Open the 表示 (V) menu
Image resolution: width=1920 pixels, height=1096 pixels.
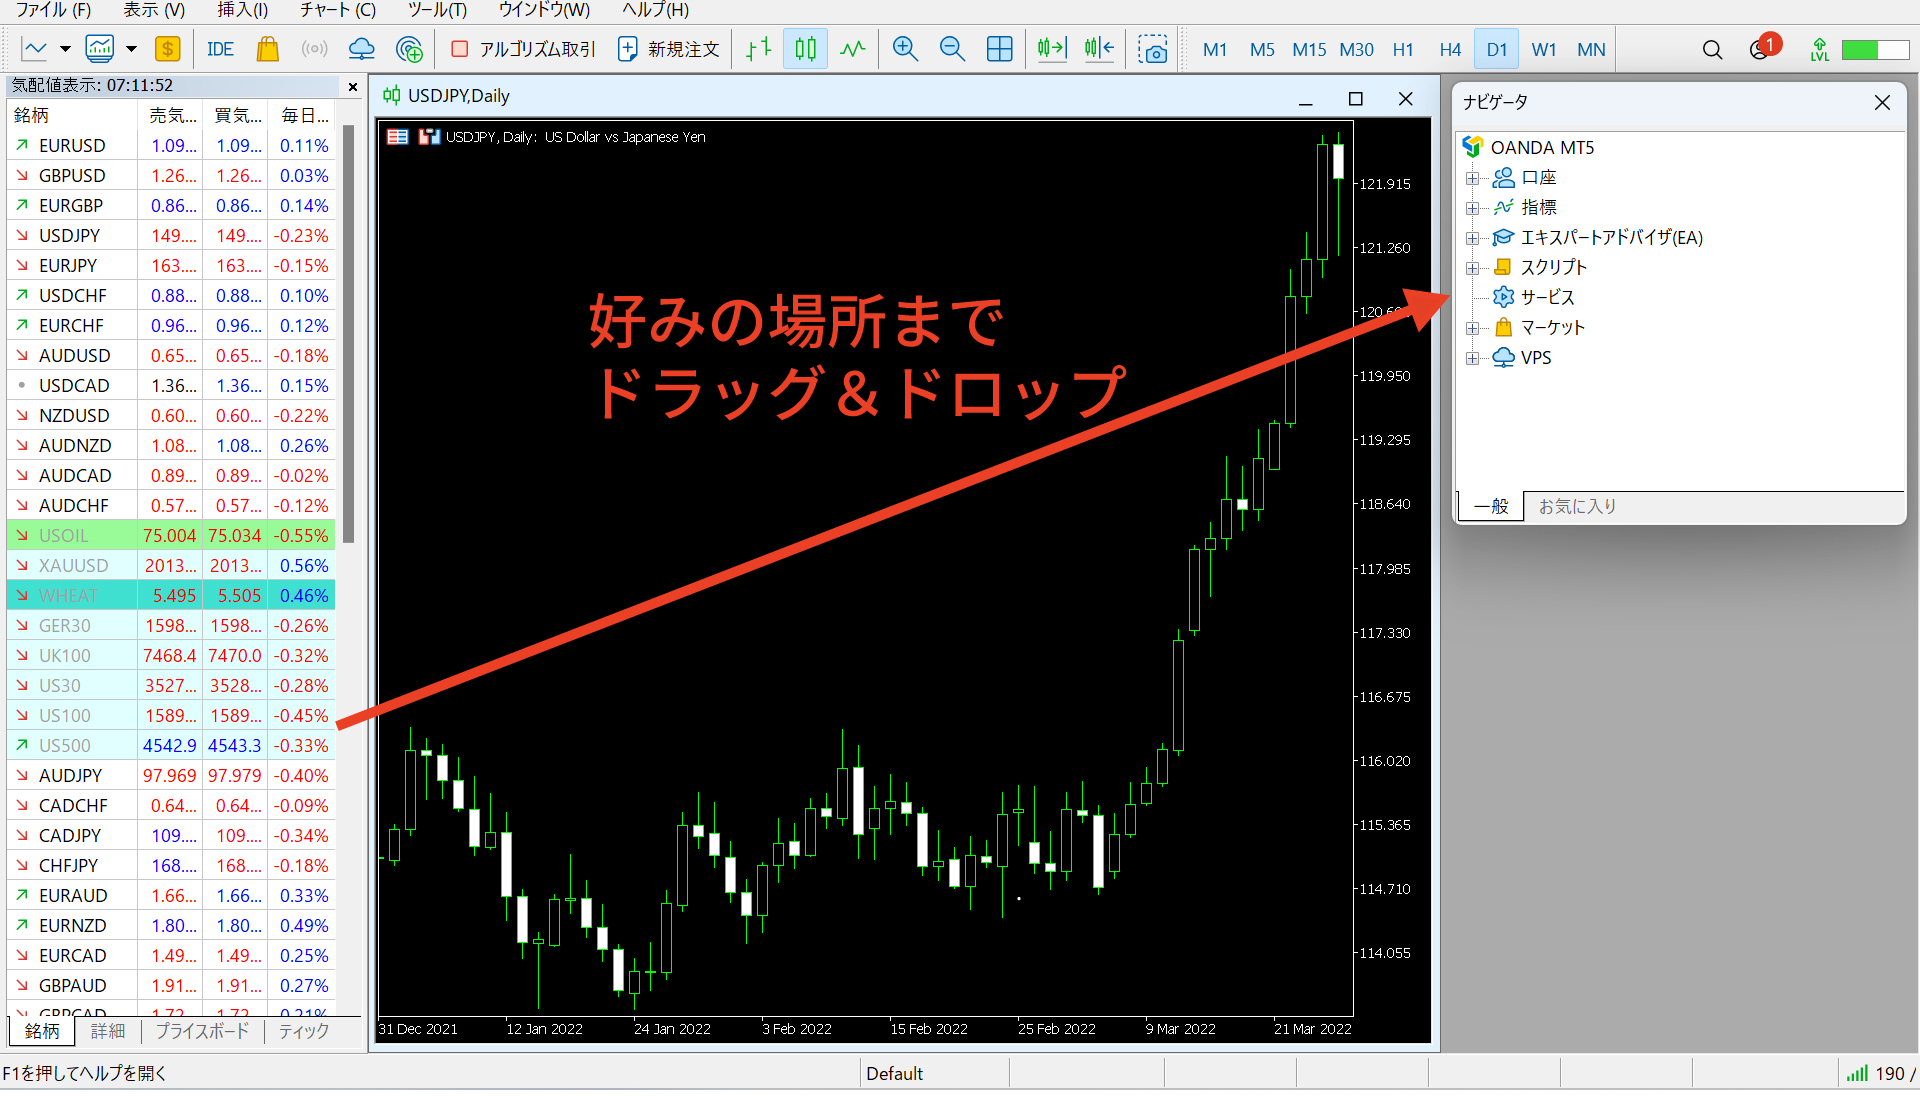(x=154, y=10)
